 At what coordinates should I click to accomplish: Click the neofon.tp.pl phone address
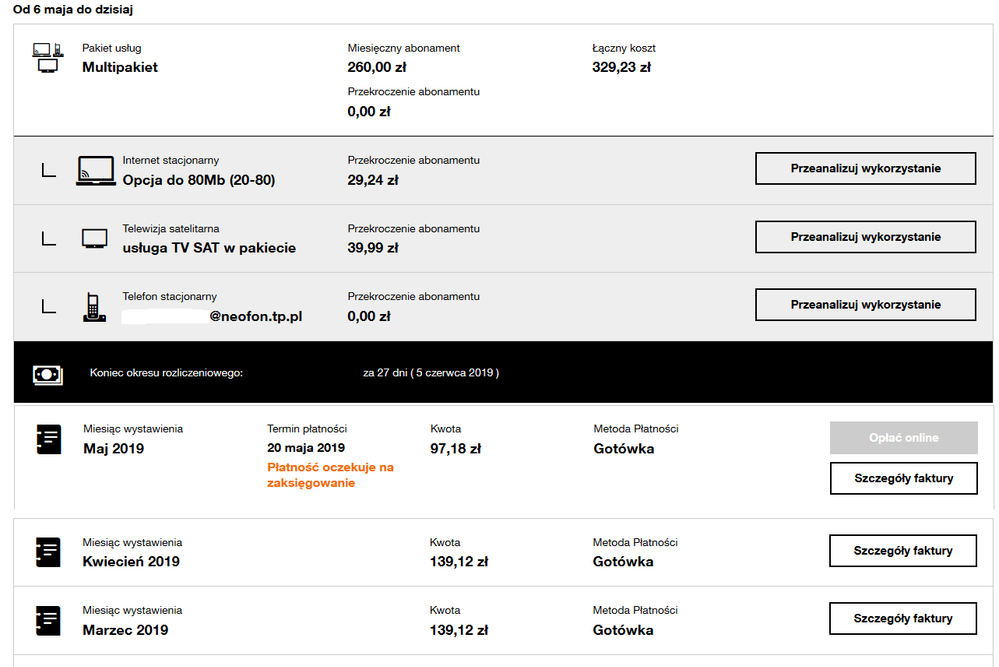pos(255,316)
